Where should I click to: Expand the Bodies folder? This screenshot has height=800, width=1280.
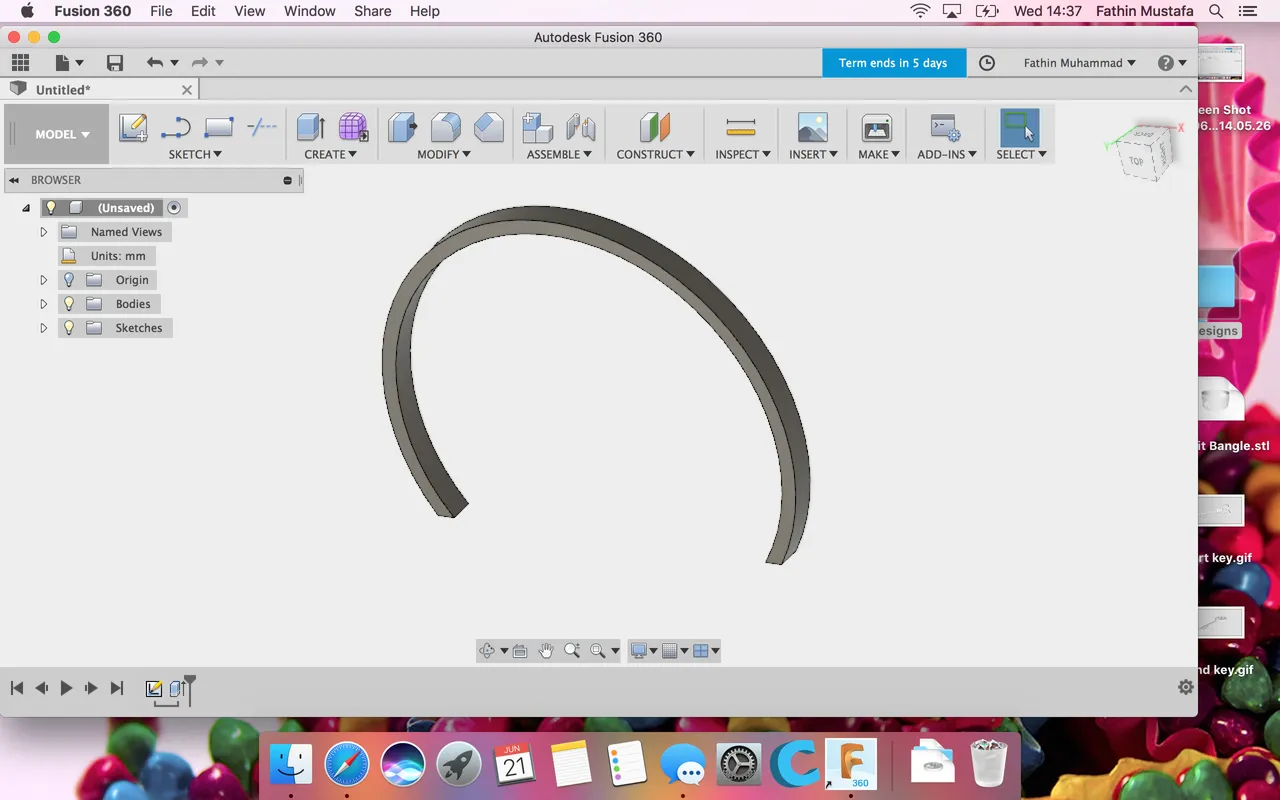(x=43, y=304)
